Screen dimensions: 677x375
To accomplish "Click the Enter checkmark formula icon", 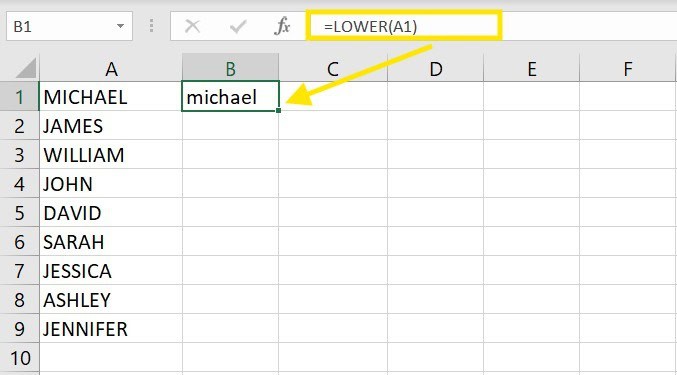I will coord(238,26).
